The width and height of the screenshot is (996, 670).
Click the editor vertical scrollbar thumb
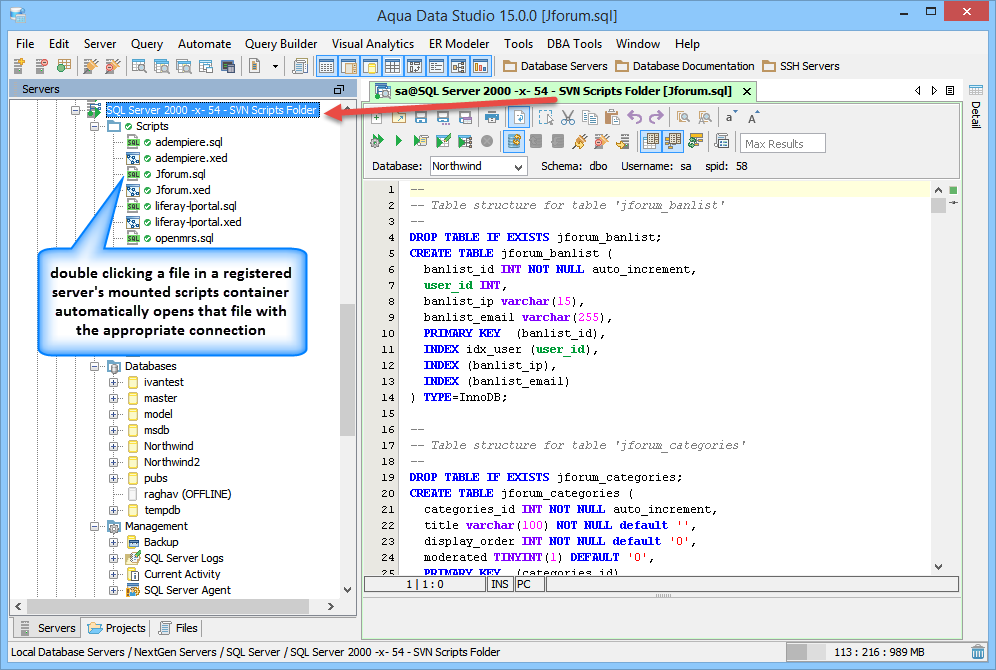coord(938,206)
